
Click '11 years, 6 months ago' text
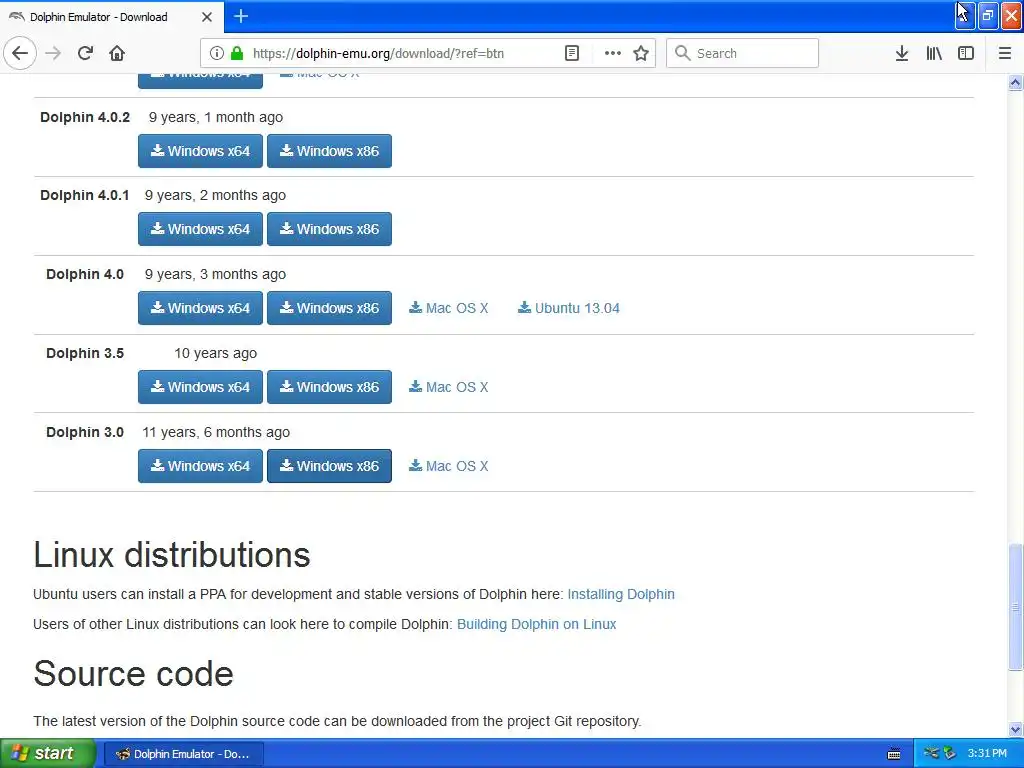tap(216, 432)
